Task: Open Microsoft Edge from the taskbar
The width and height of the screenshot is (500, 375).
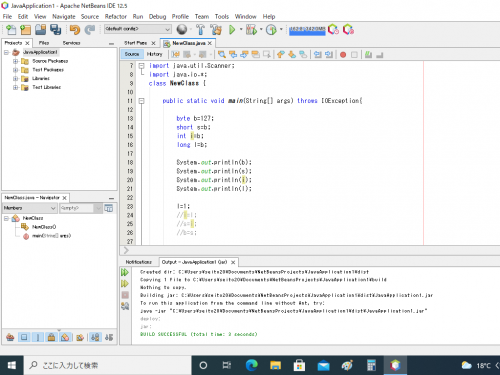Action: point(252,365)
